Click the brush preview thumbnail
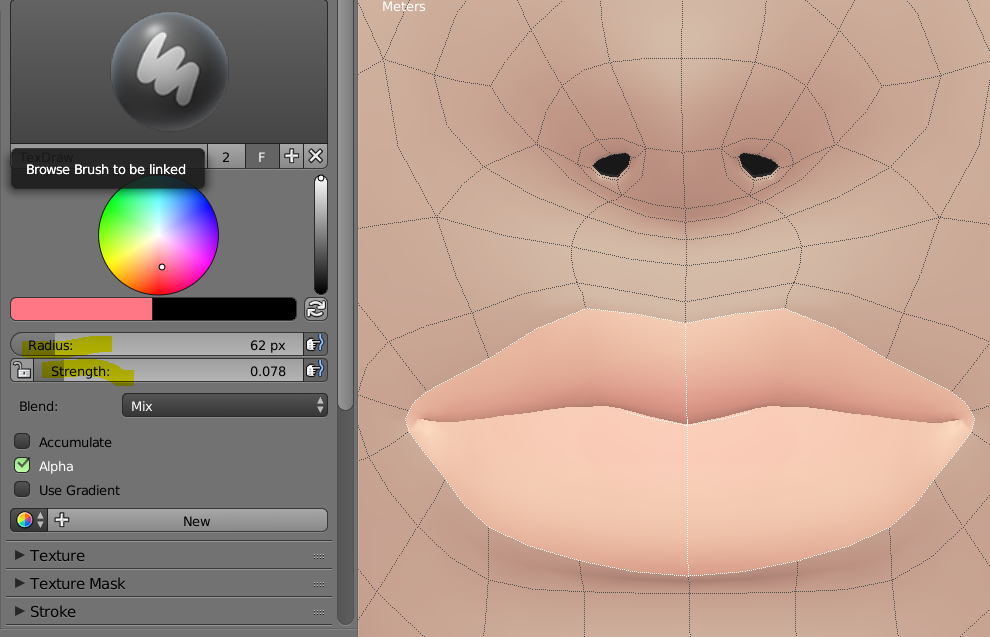Image resolution: width=990 pixels, height=637 pixels. coord(169,71)
